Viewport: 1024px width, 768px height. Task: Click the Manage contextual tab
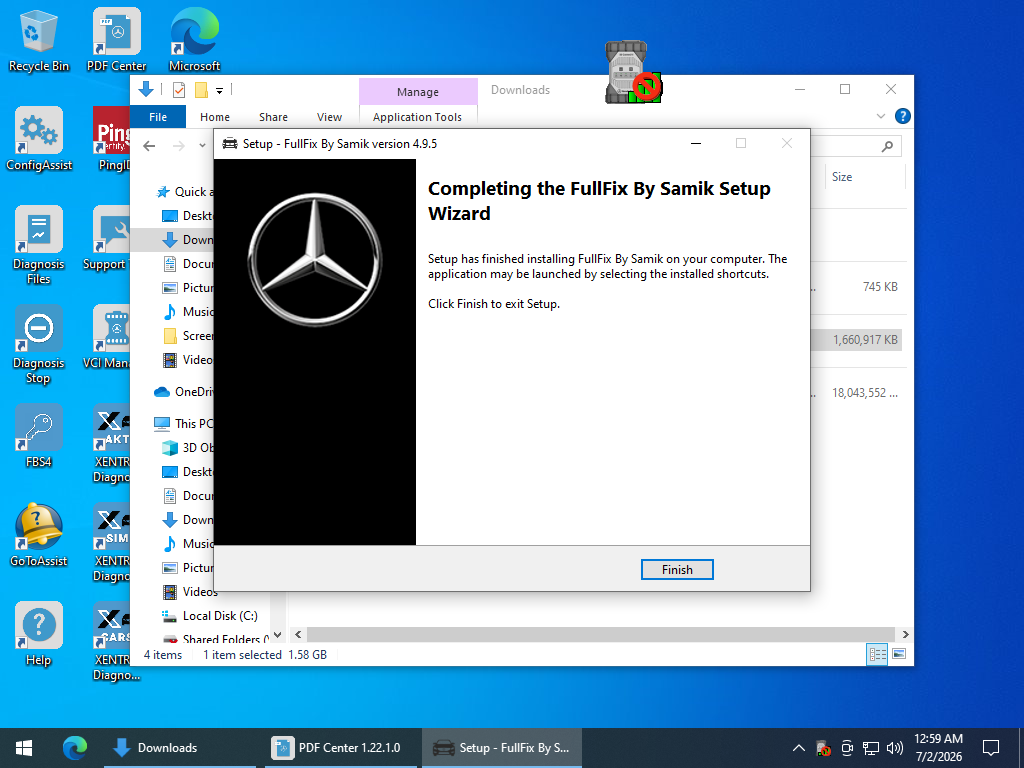tap(418, 92)
